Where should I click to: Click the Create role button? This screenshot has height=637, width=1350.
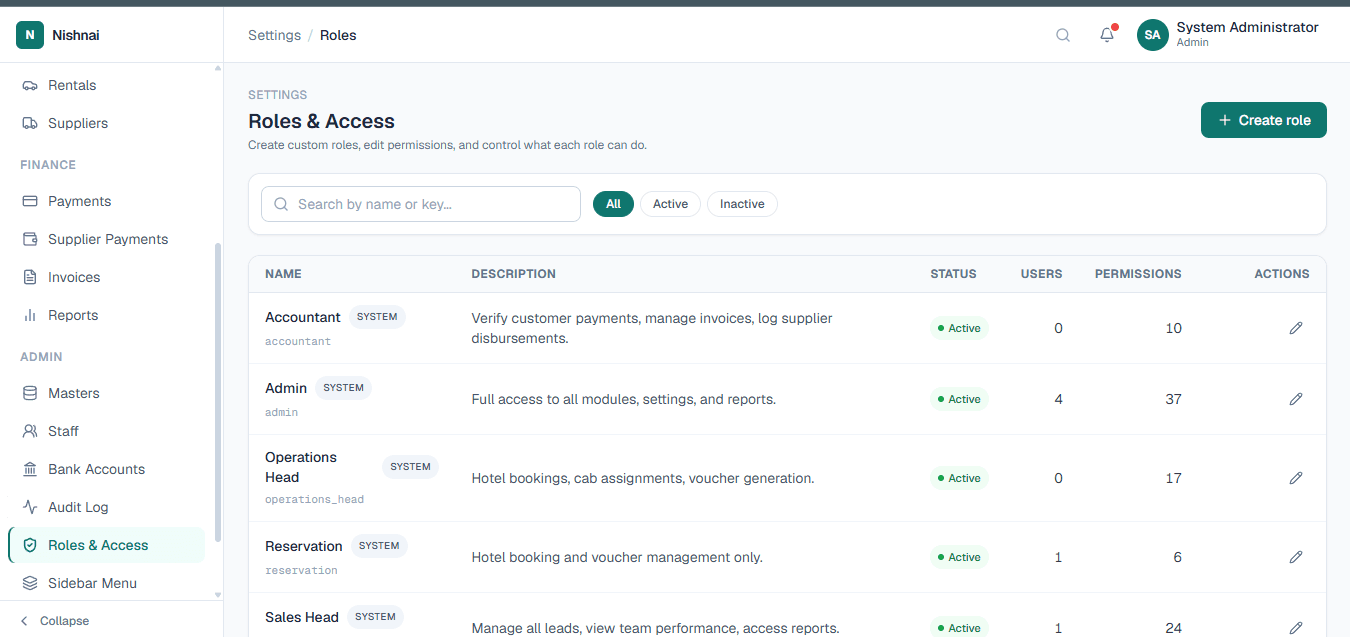click(x=1264, y=120)
